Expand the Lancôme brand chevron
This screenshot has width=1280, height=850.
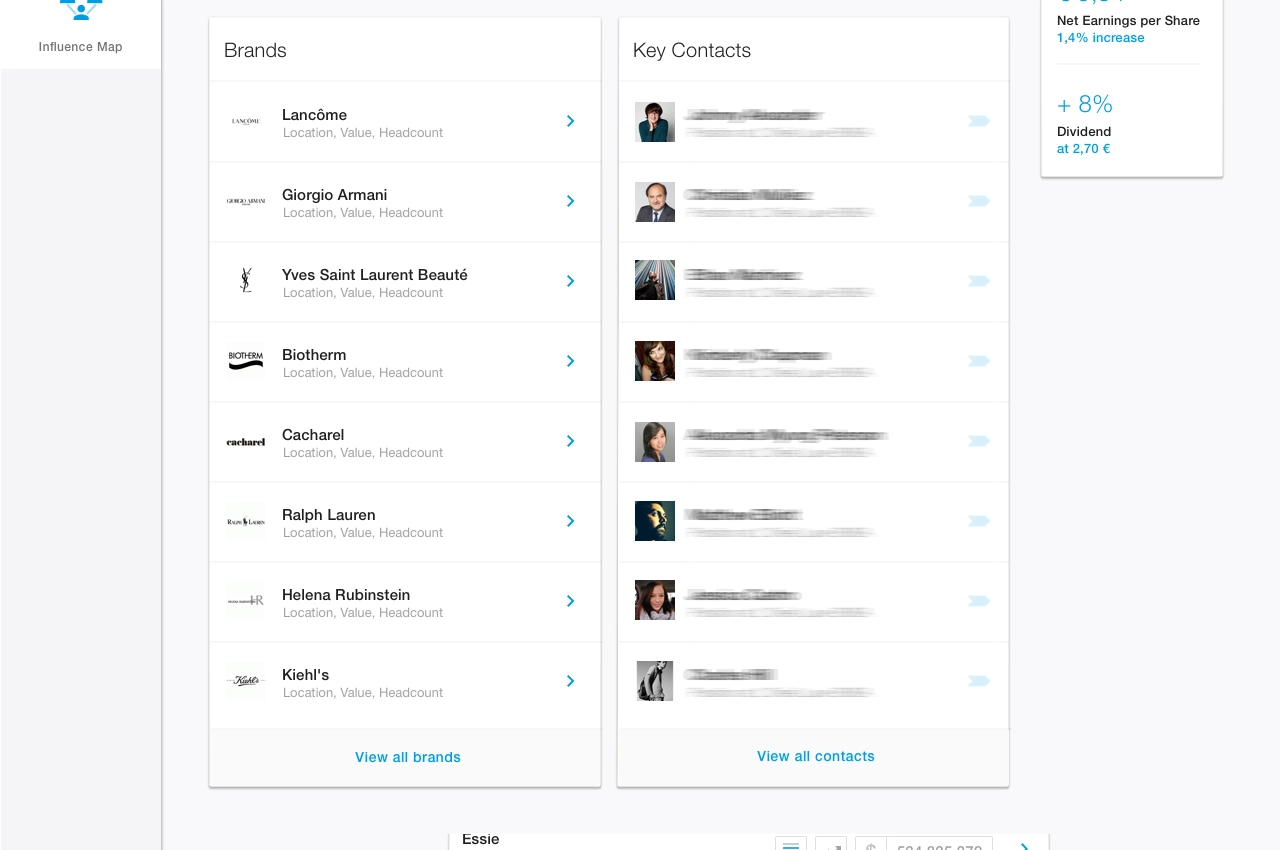(570, 121)
